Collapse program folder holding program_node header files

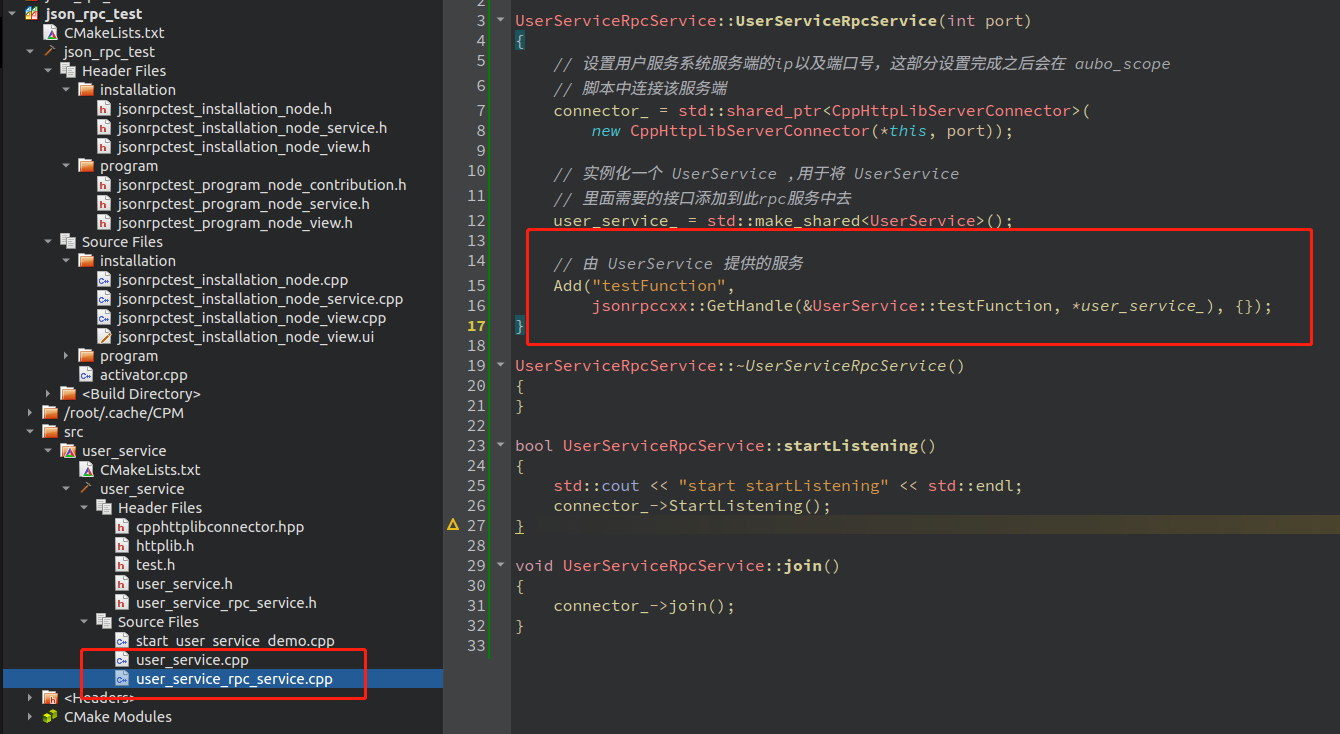click(66, 166)
